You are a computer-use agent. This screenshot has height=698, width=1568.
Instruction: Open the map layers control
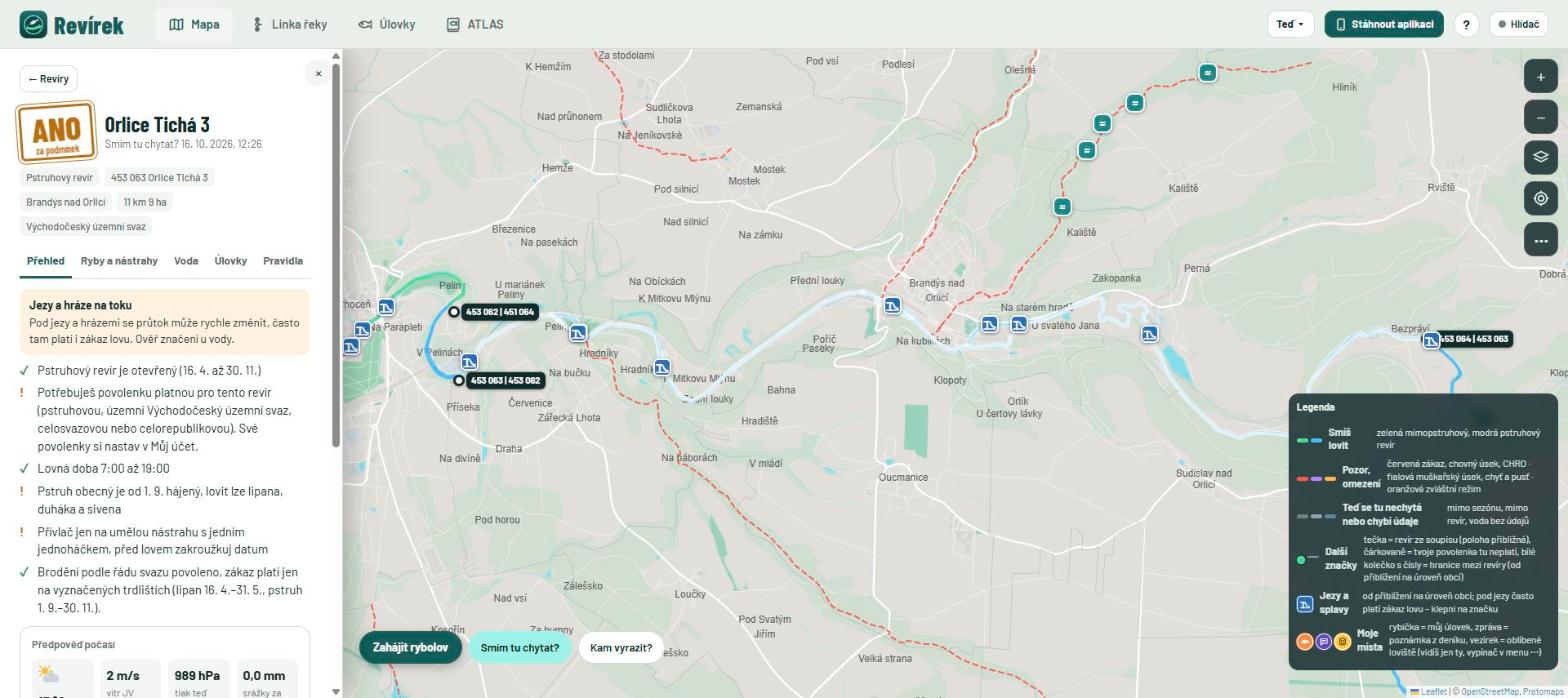1541,157
